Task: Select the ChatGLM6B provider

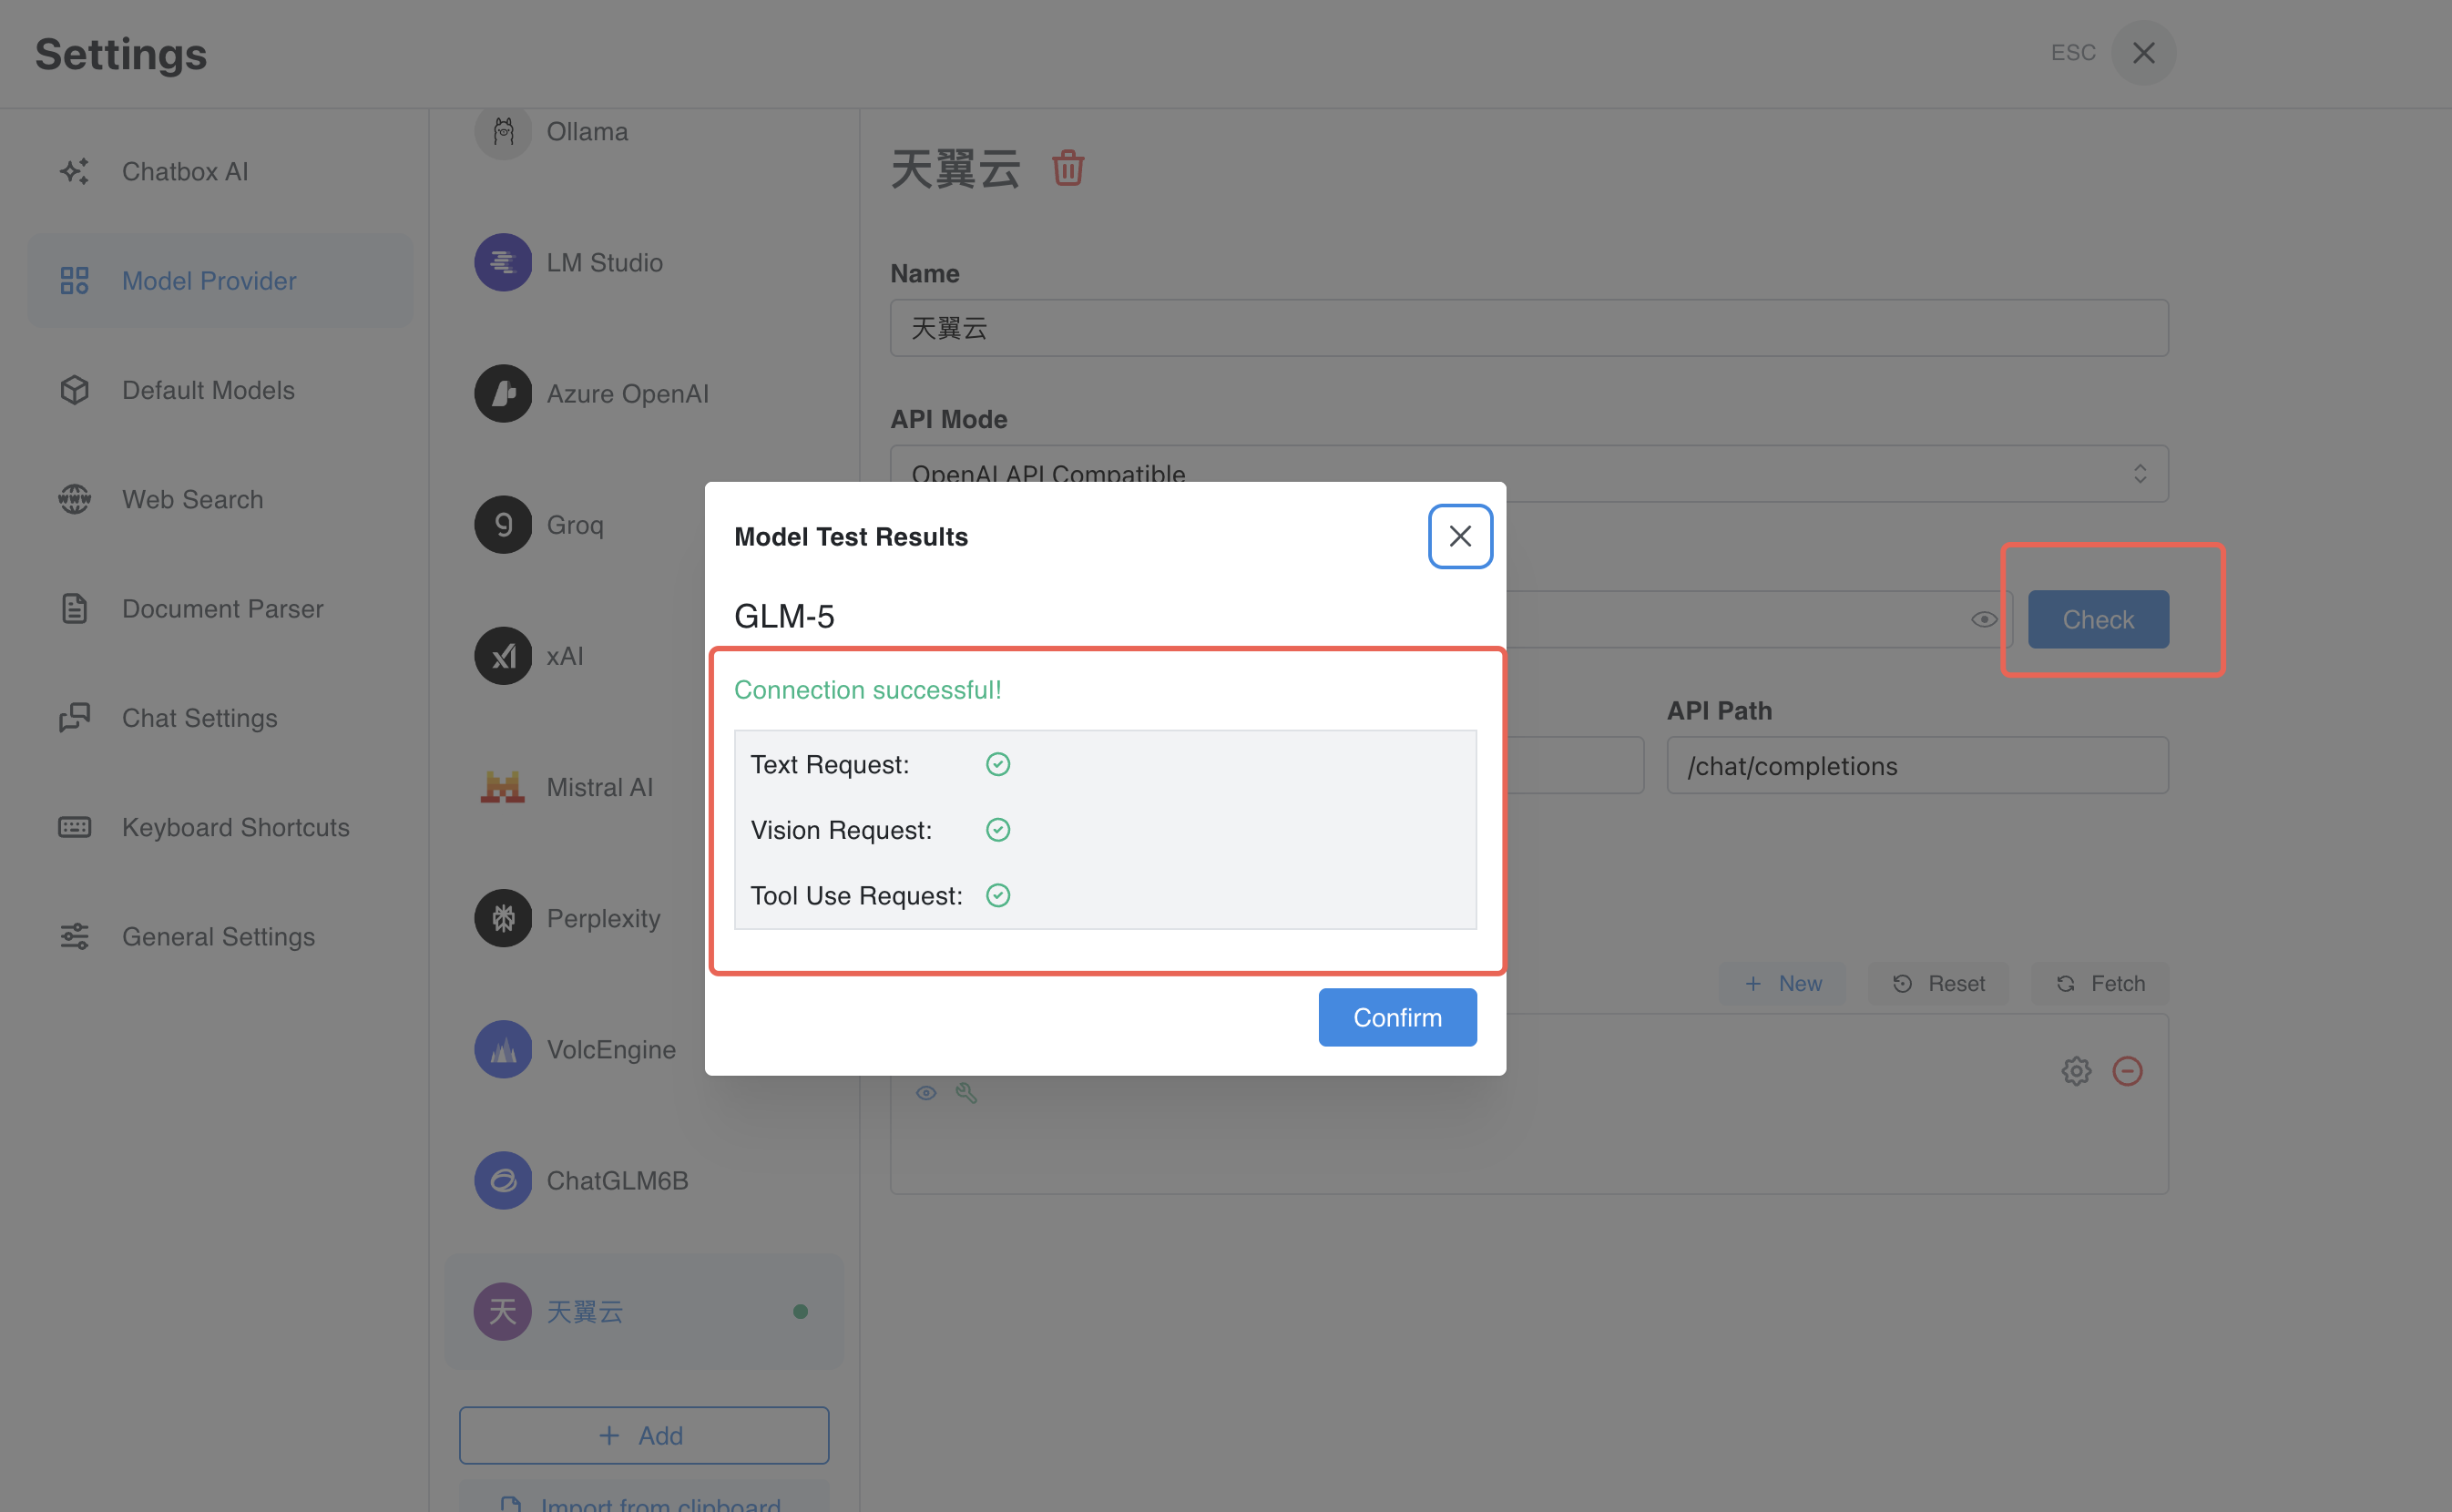Action: pos(616,1180)
